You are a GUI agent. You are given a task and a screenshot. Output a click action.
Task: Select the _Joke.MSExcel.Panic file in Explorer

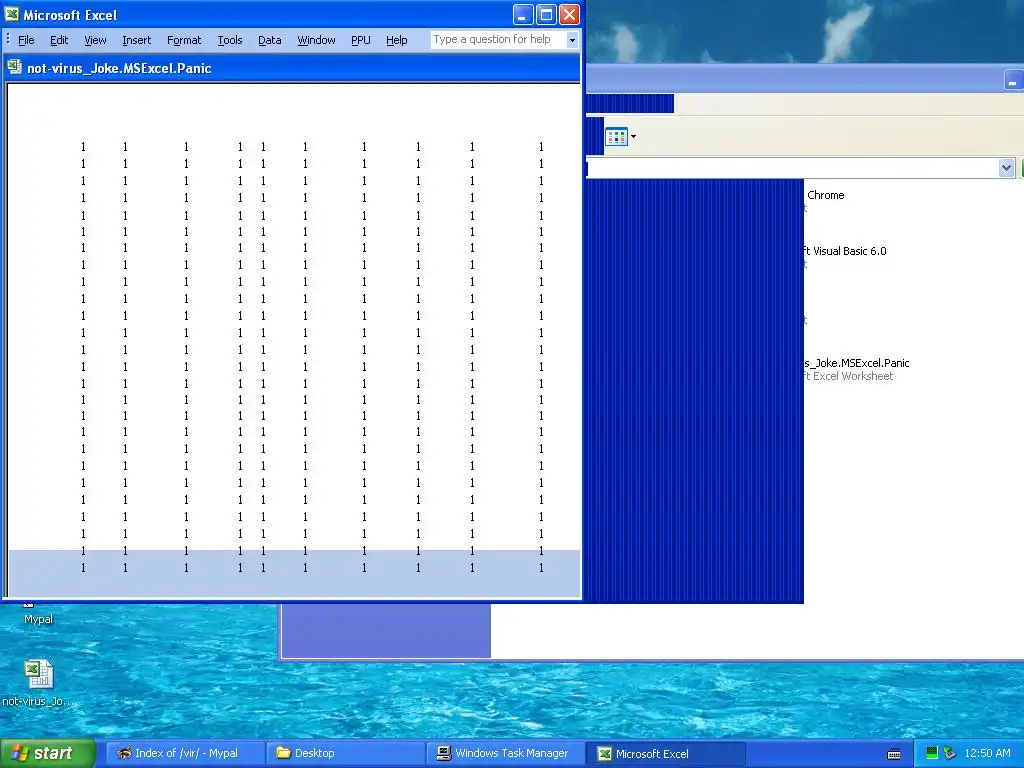pyautogui.click(x=857, y=363)
